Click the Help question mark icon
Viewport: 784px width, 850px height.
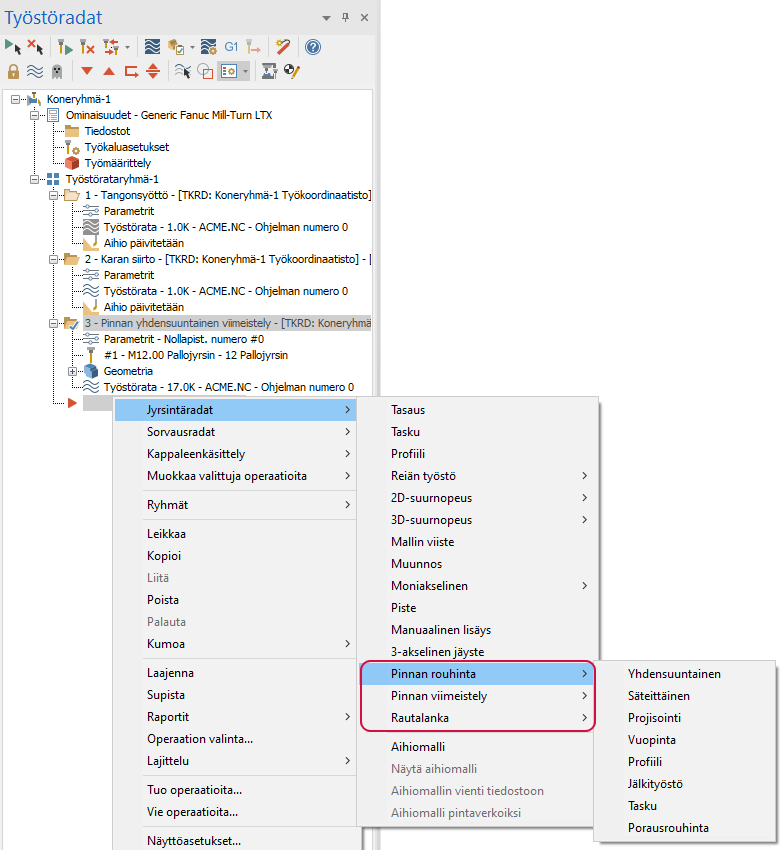click(313, 47)
